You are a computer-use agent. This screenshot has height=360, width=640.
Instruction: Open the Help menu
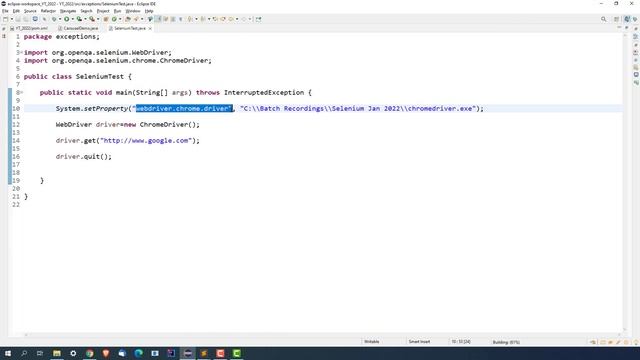pyautogui.click(x=149, y=11)
